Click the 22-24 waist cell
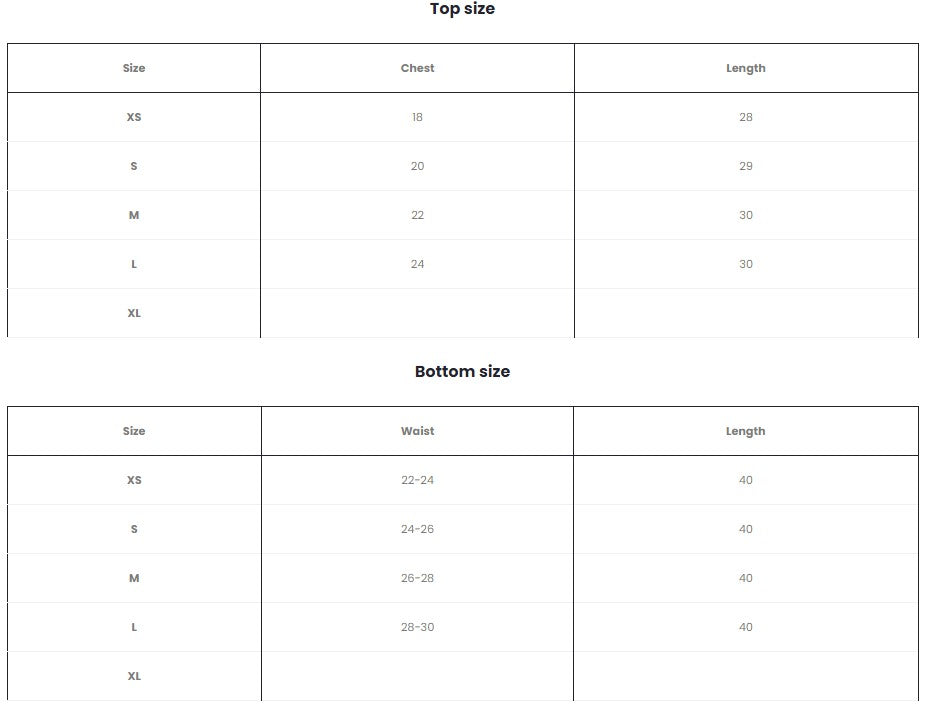This screenshot has width=926, height=709. pos(417,480)
